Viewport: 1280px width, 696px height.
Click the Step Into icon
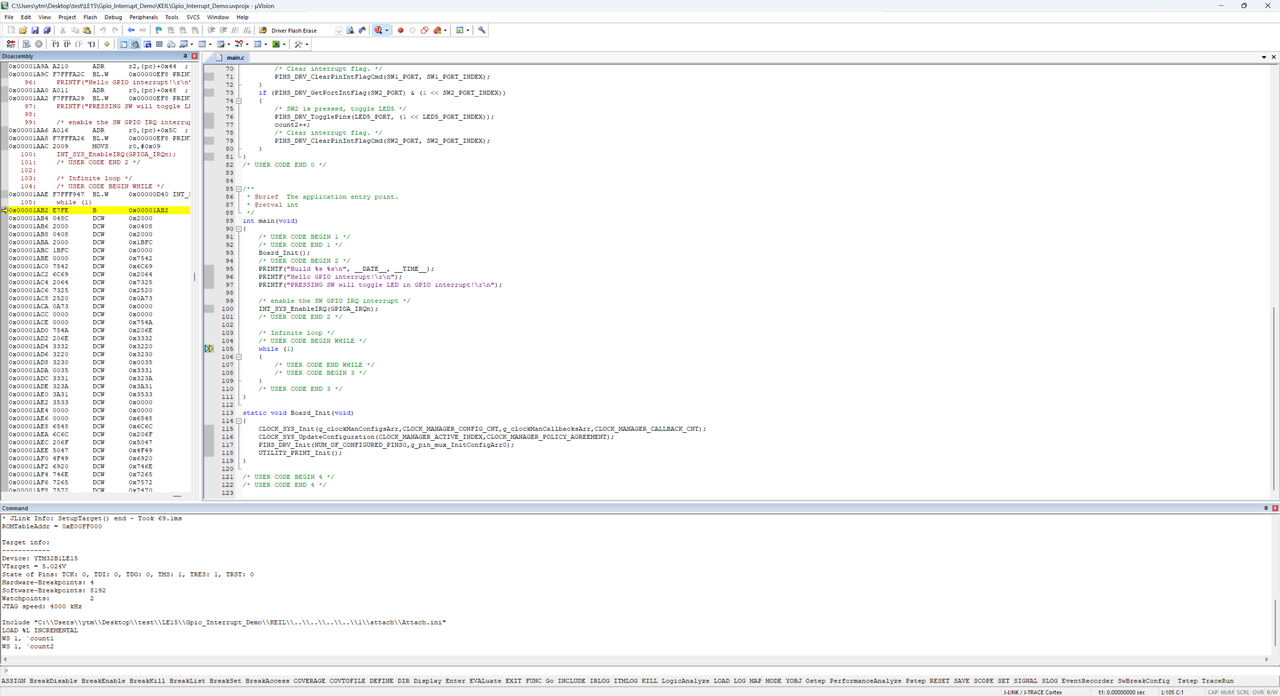[55, 44]
